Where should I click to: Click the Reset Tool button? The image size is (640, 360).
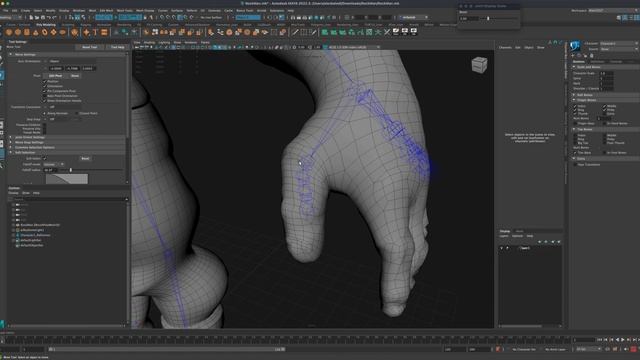[90, 47]
